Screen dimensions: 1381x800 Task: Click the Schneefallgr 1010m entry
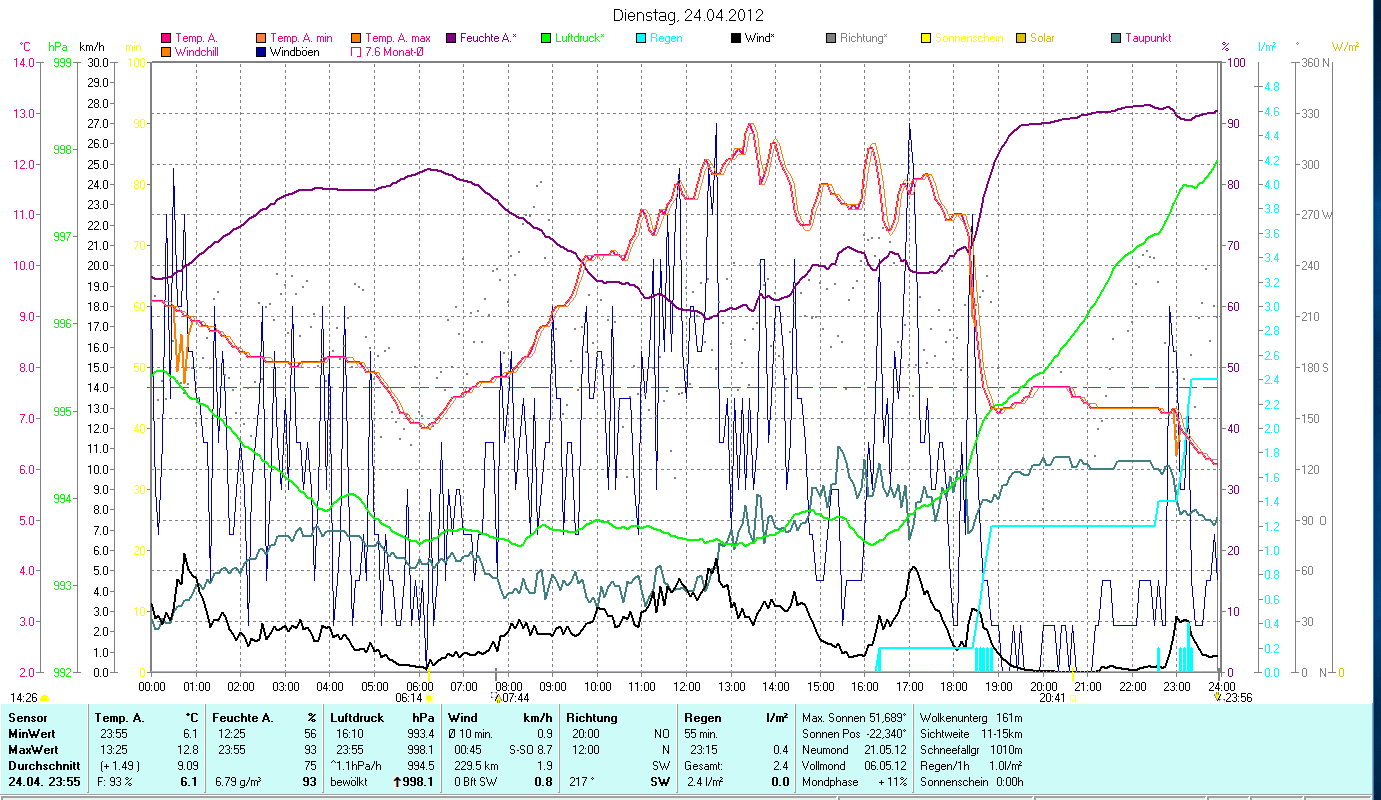click(x=970, y=750)
